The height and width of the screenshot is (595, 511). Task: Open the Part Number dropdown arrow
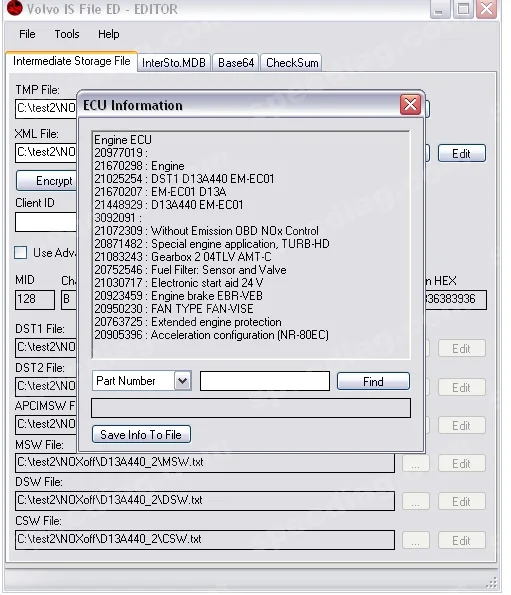182,381
